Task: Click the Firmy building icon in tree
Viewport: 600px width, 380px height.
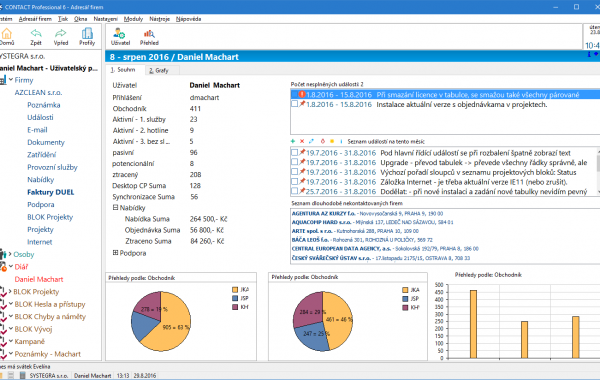Action: click(x=3, y=80)
